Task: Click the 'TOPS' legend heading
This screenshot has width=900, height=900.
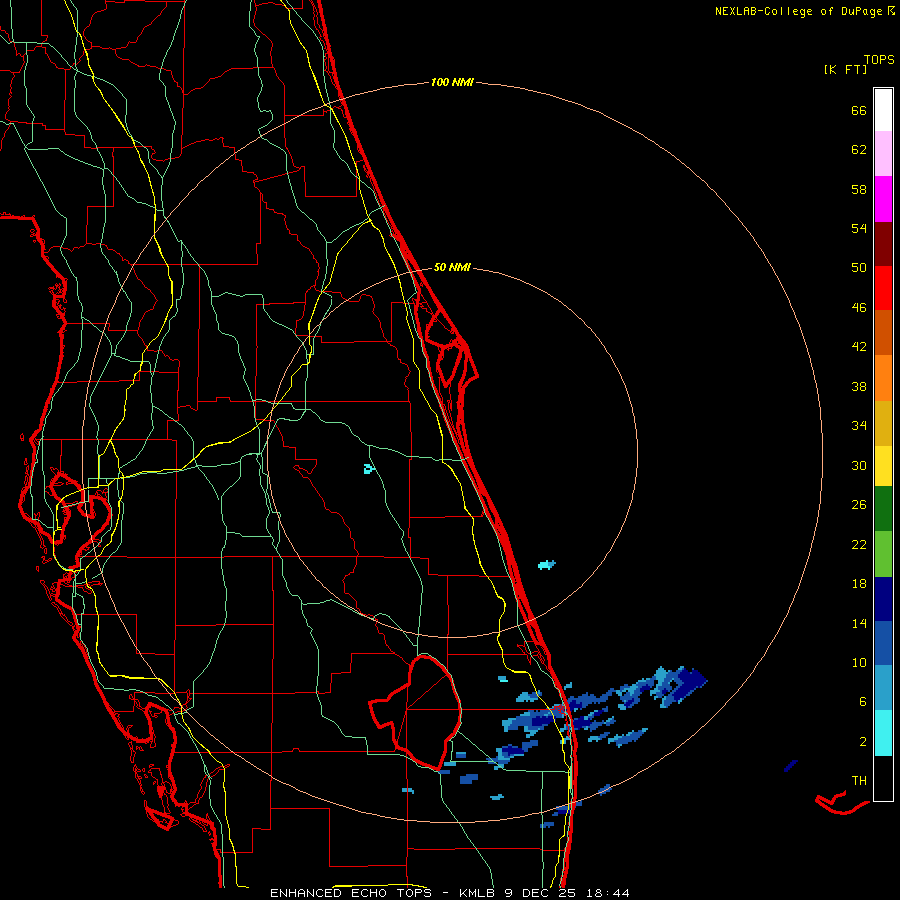Action: 879,59
